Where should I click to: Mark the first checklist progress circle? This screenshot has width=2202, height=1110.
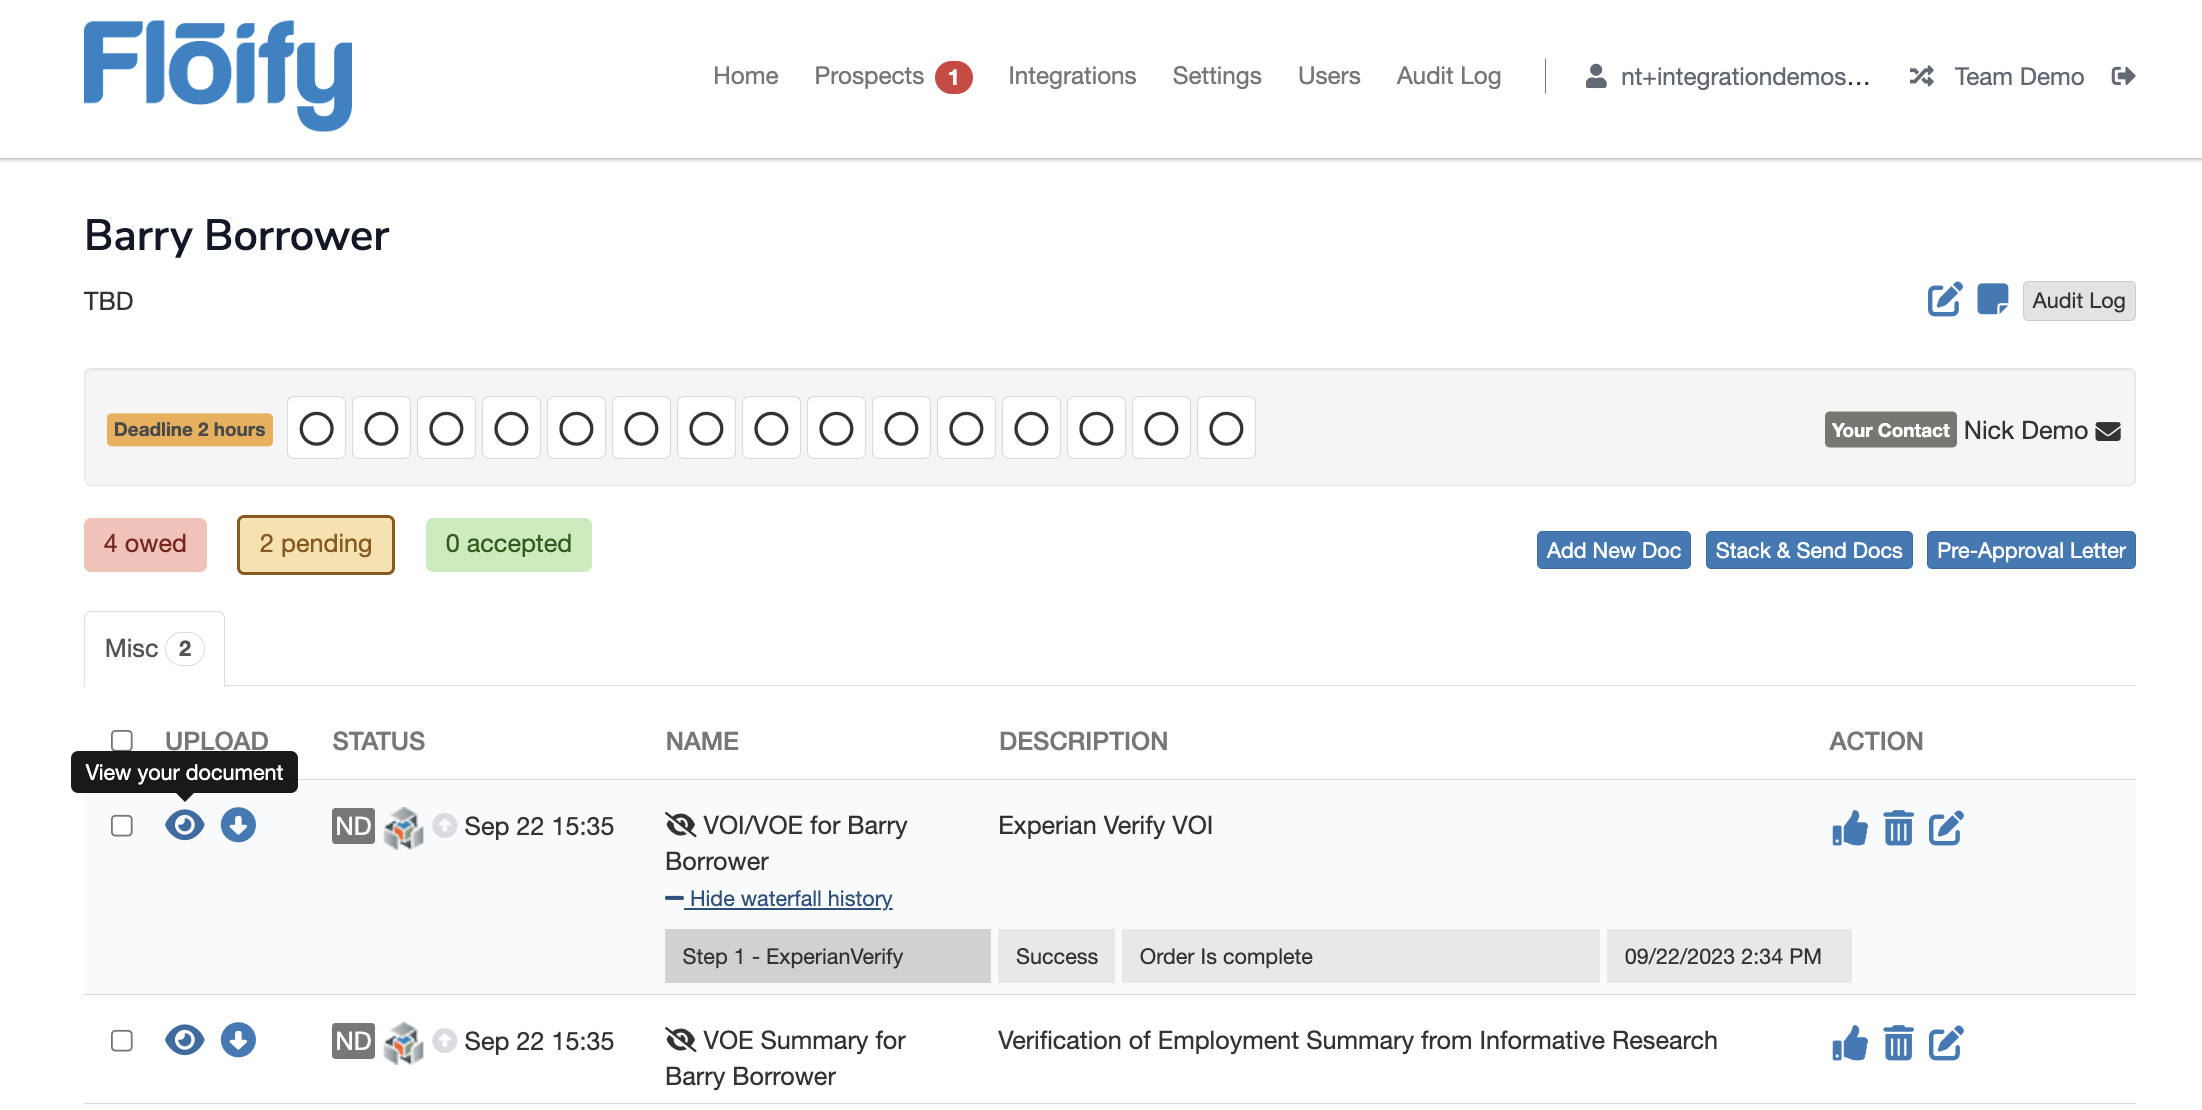click(x=316, y=427)
